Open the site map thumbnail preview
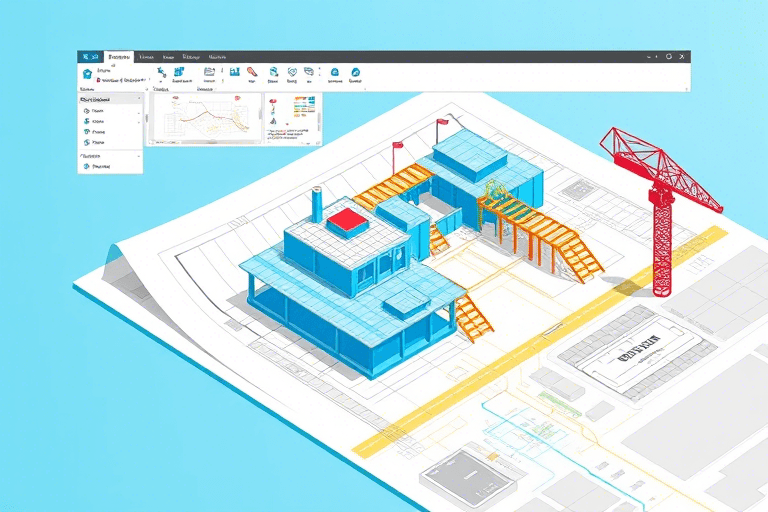 205,118
